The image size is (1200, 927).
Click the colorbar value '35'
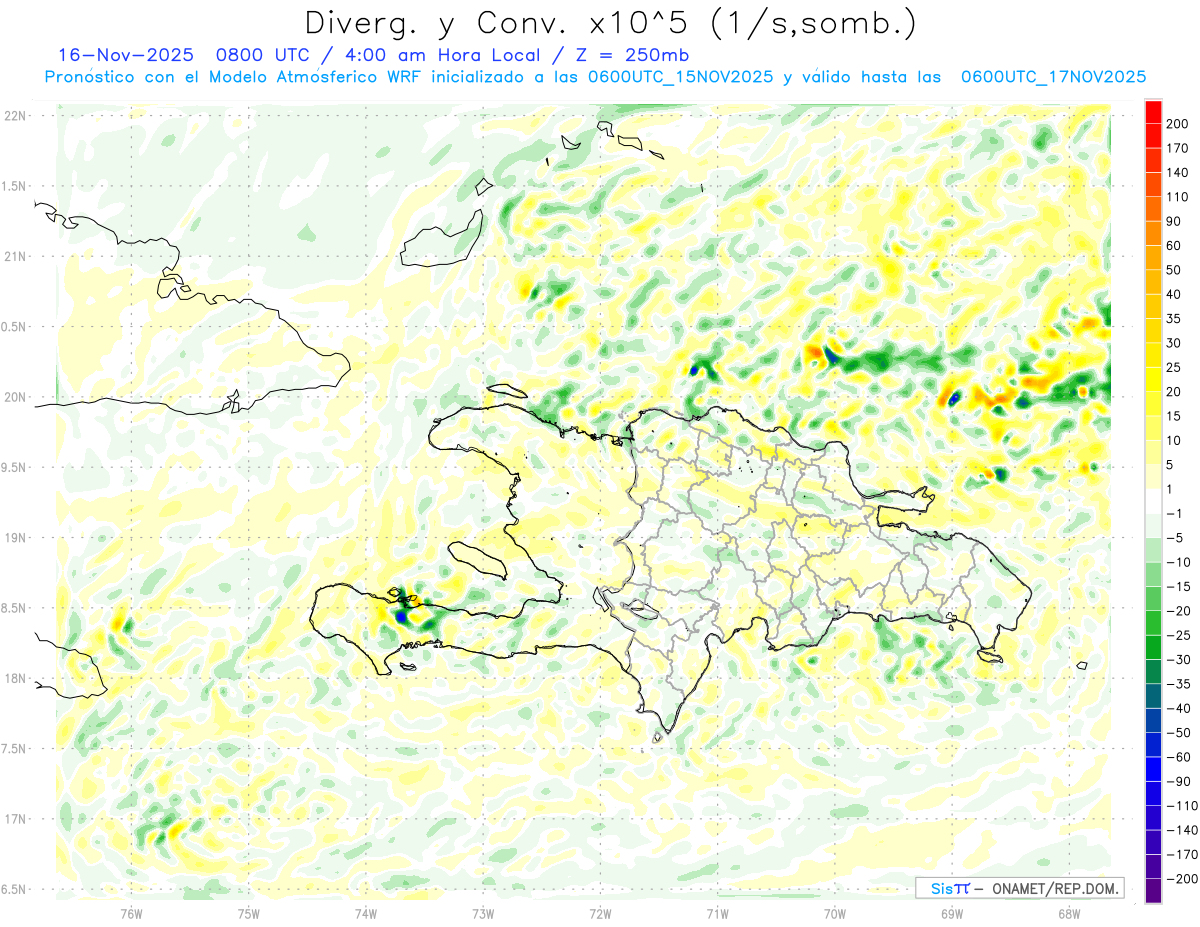[x=1174, y=319]
